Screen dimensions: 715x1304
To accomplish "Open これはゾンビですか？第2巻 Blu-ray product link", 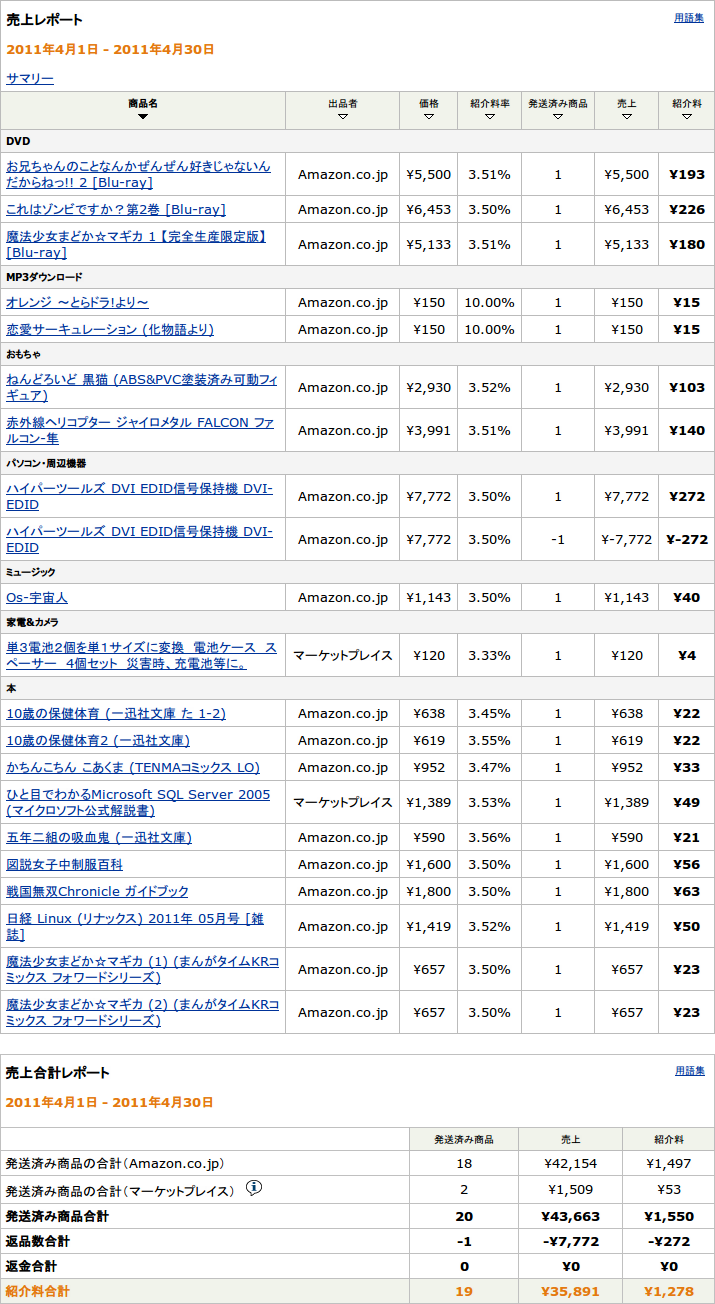I will 116,209.
